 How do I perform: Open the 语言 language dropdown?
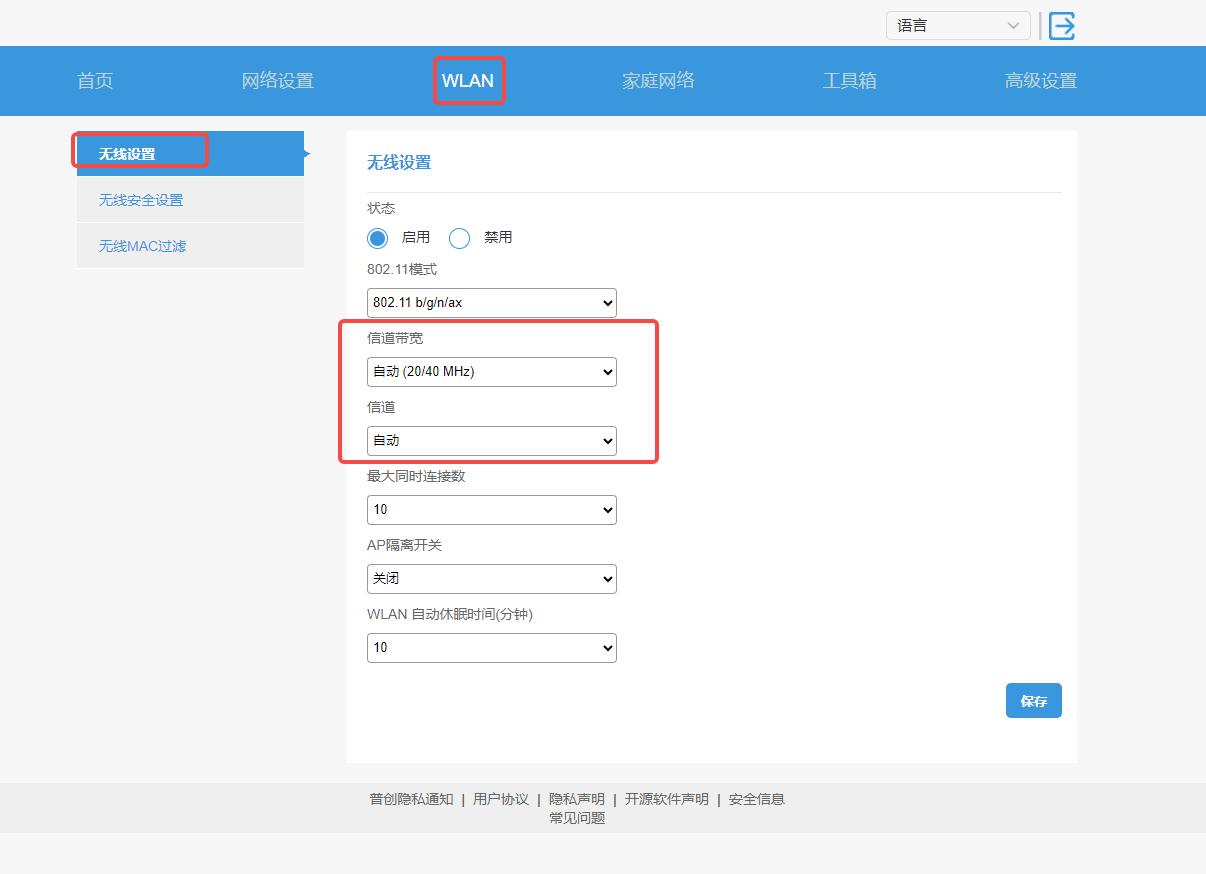point(957,26)
